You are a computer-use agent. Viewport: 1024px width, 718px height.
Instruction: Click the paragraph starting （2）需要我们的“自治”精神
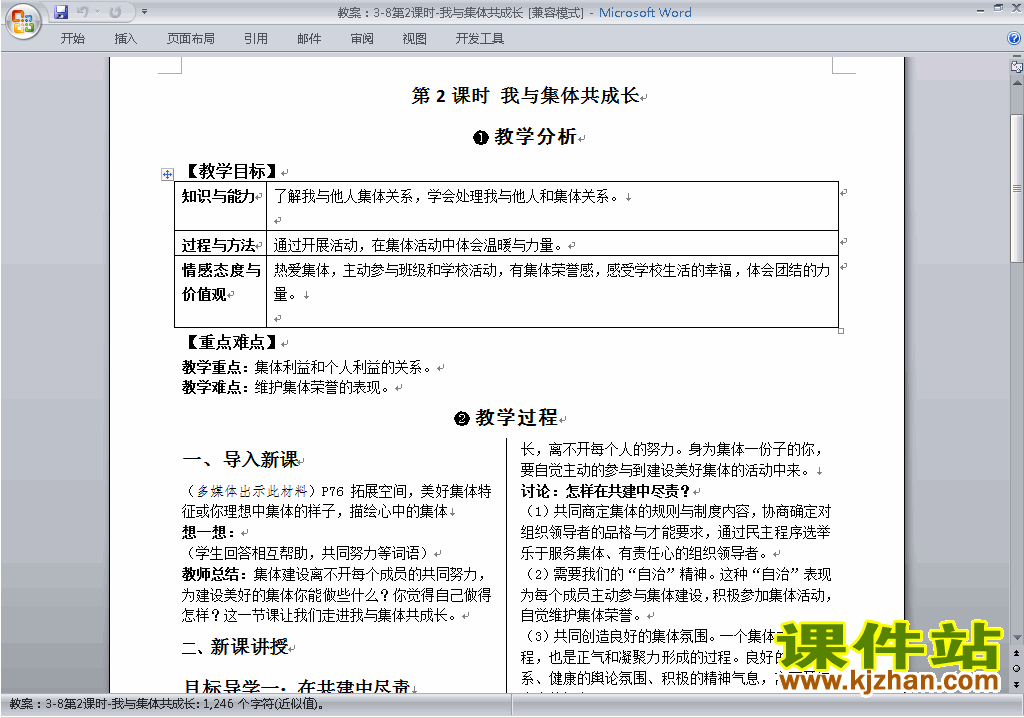pyautogui.click(x=675, y=595)
